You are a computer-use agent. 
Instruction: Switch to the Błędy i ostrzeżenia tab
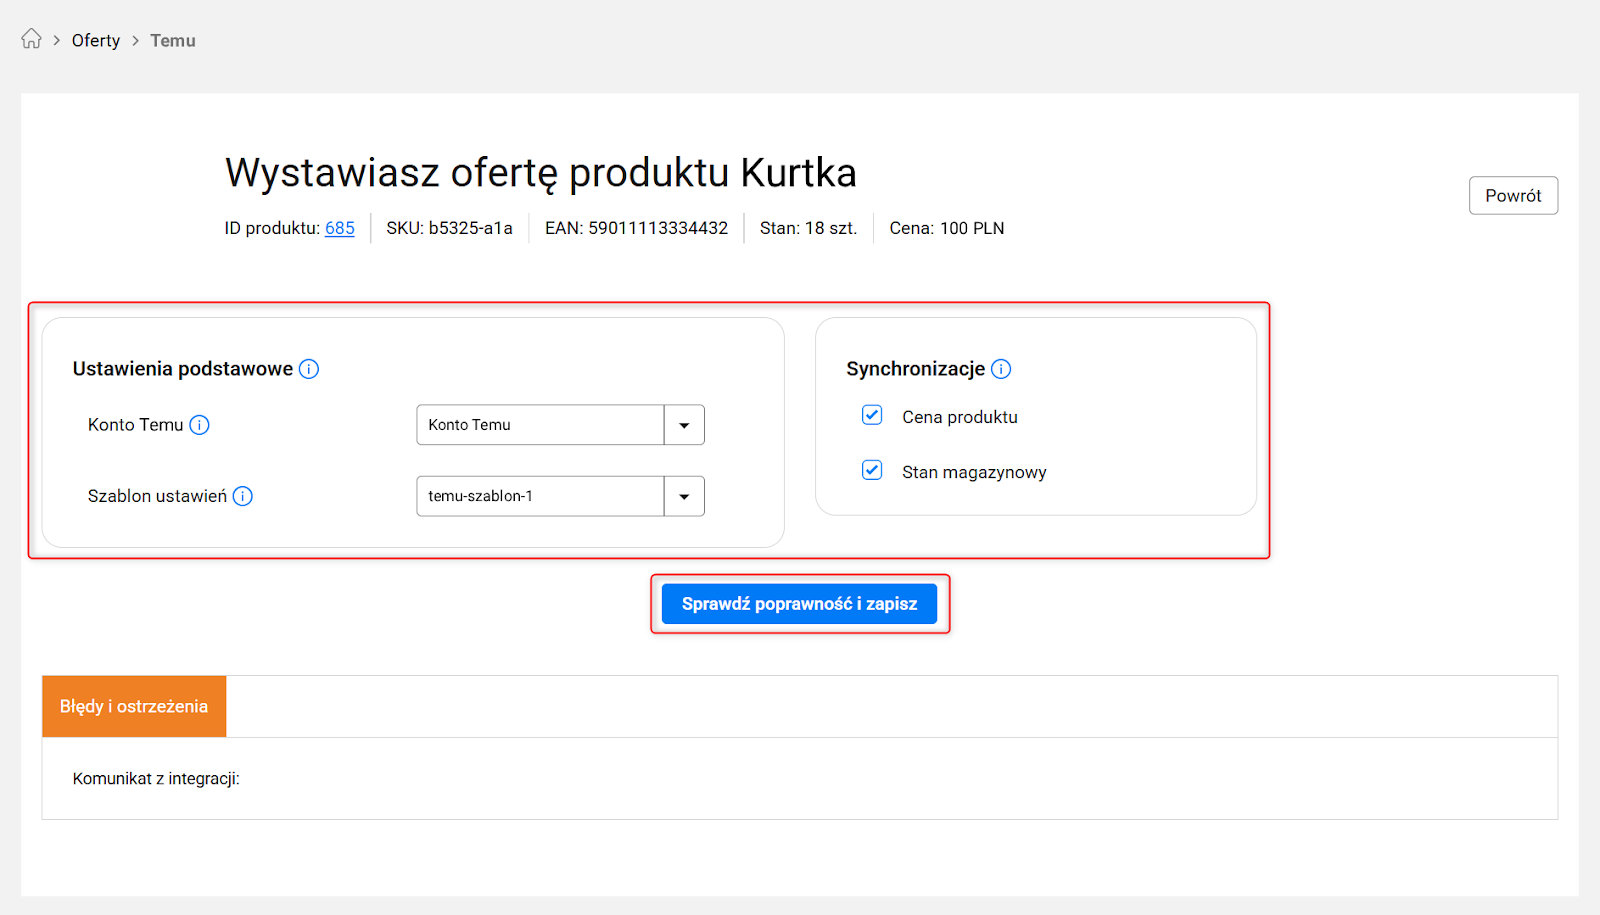tap(134, 706)
